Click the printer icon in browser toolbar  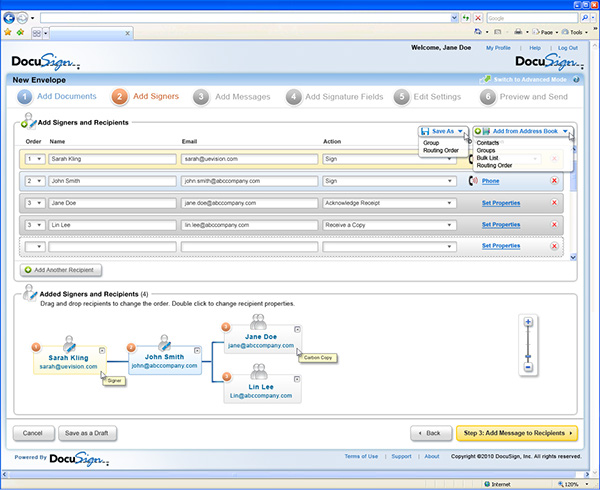point(518,32)
